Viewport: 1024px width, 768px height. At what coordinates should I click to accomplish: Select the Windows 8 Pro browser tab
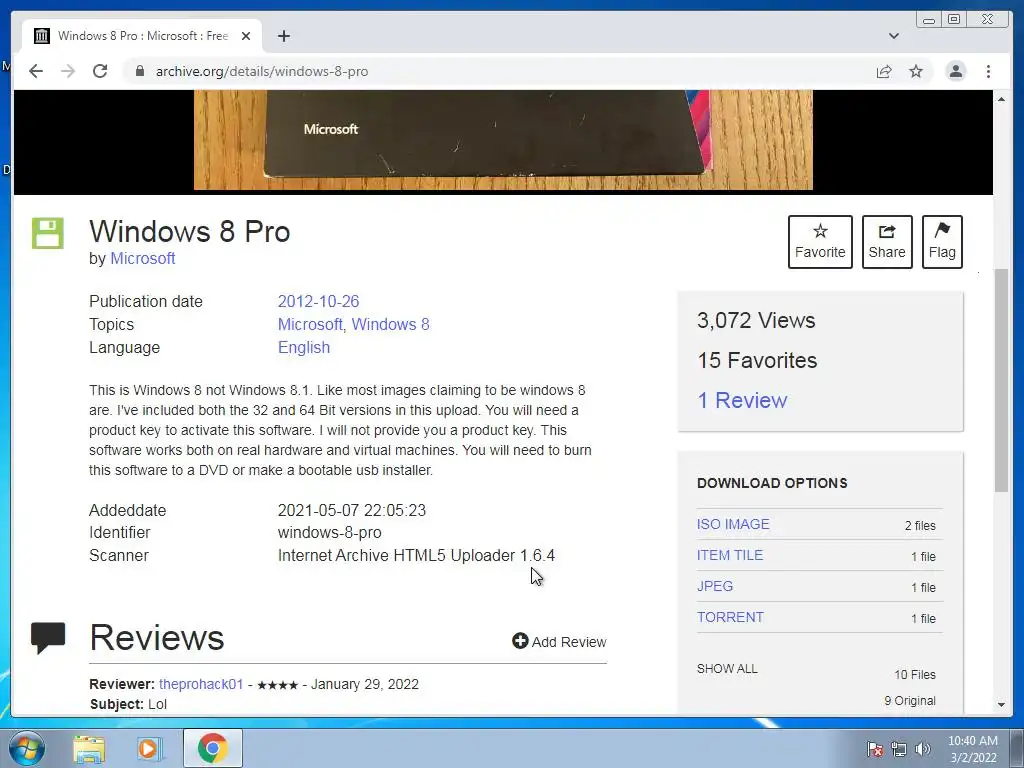(x=142, y=36)
